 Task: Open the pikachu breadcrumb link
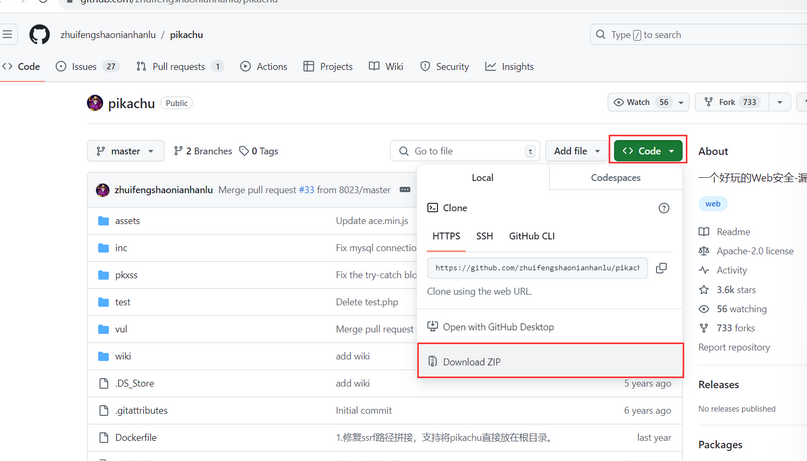[186, 34]
